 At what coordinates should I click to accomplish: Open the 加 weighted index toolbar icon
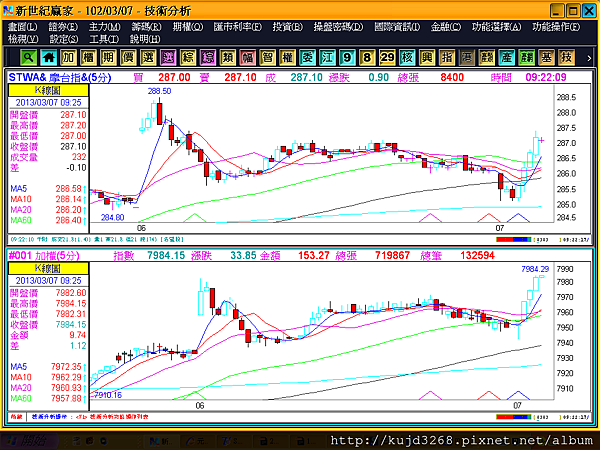point(68,58)
